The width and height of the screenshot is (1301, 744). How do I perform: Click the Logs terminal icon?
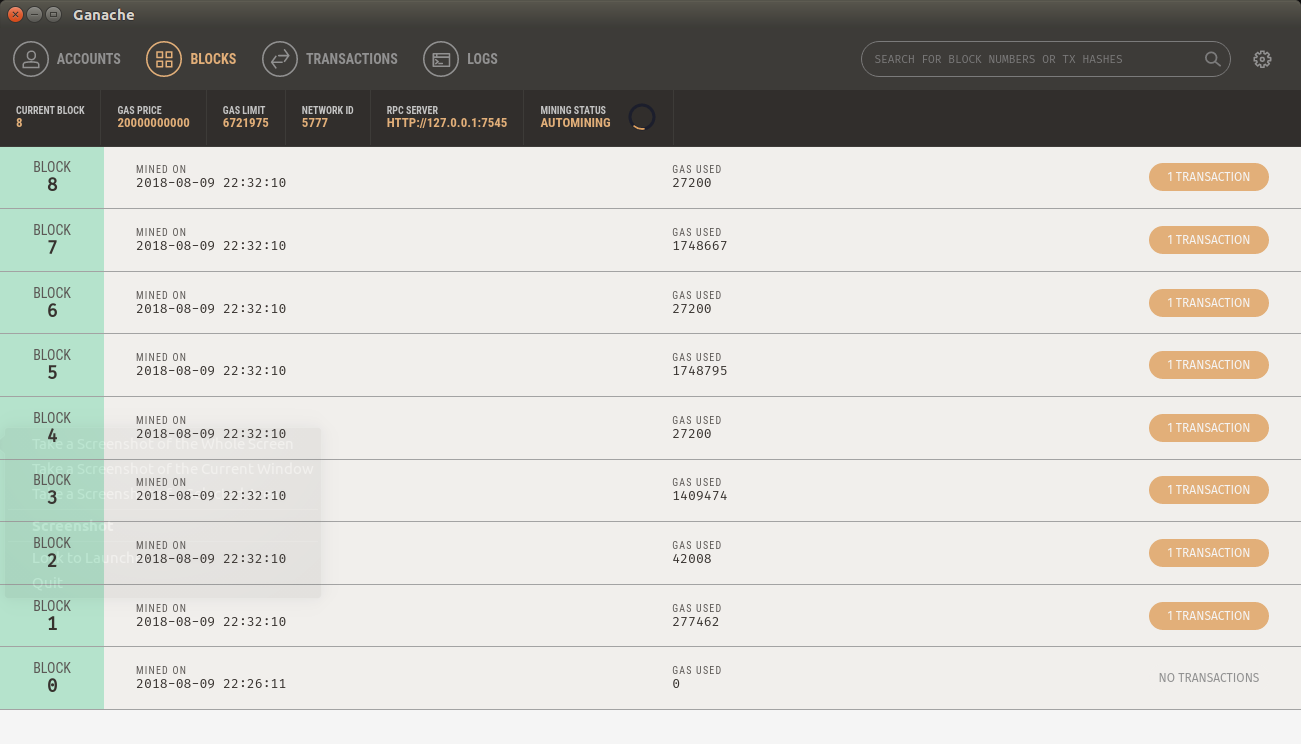pos(441,59)
